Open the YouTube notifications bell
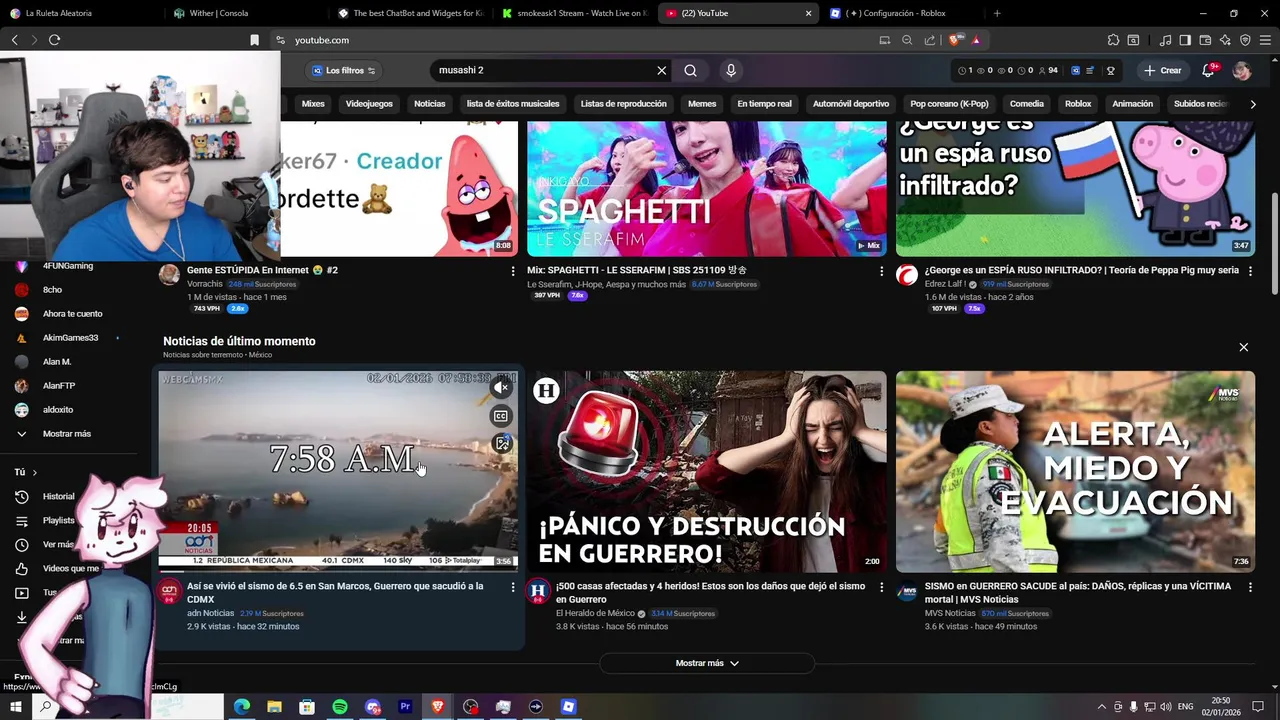Viewport: 1280px width, 720px height. 1208,70
